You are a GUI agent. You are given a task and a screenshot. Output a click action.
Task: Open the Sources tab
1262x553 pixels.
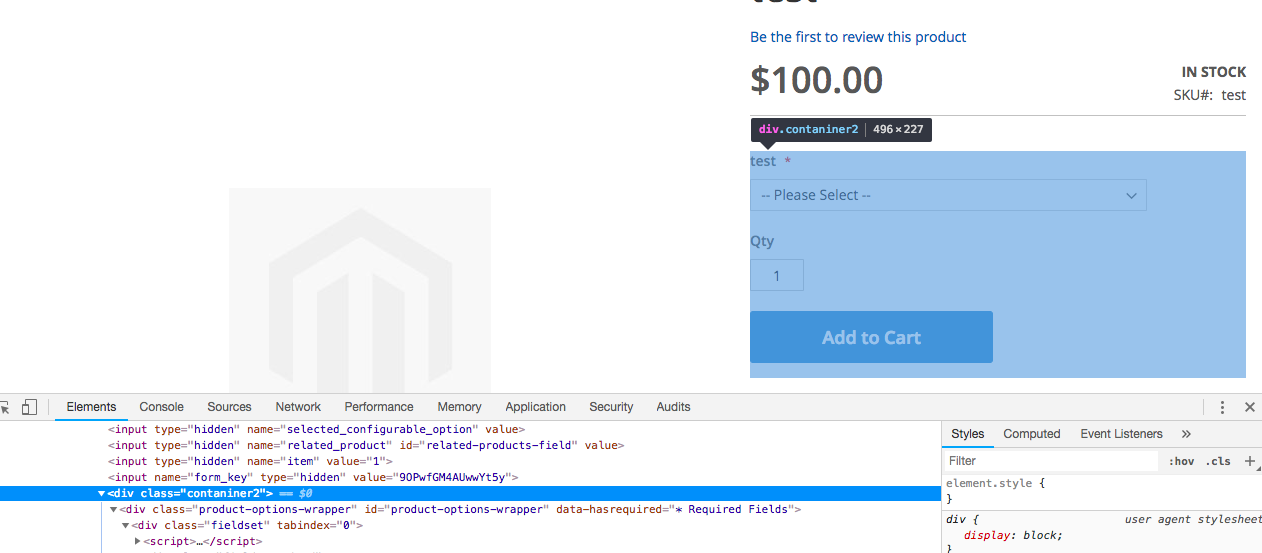point(230,407)
